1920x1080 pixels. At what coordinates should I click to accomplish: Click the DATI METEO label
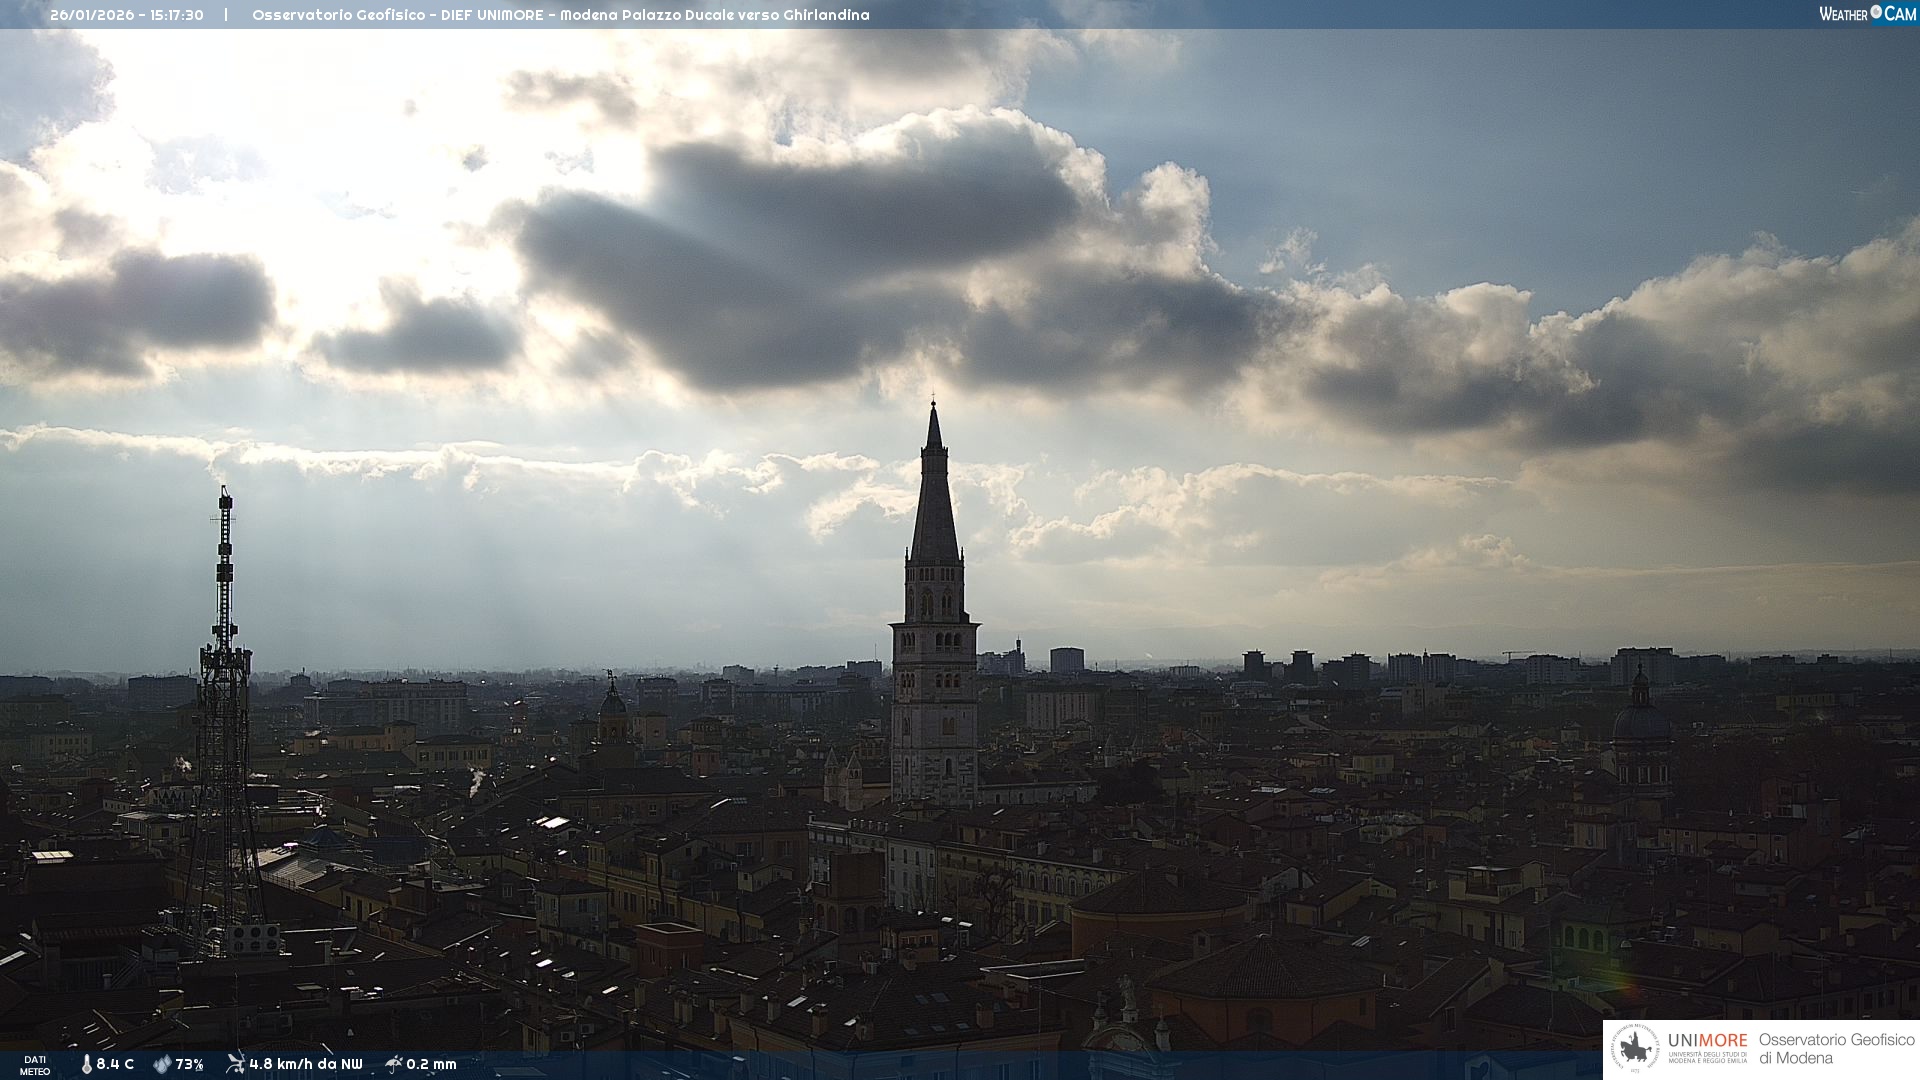coord(35,1065)
